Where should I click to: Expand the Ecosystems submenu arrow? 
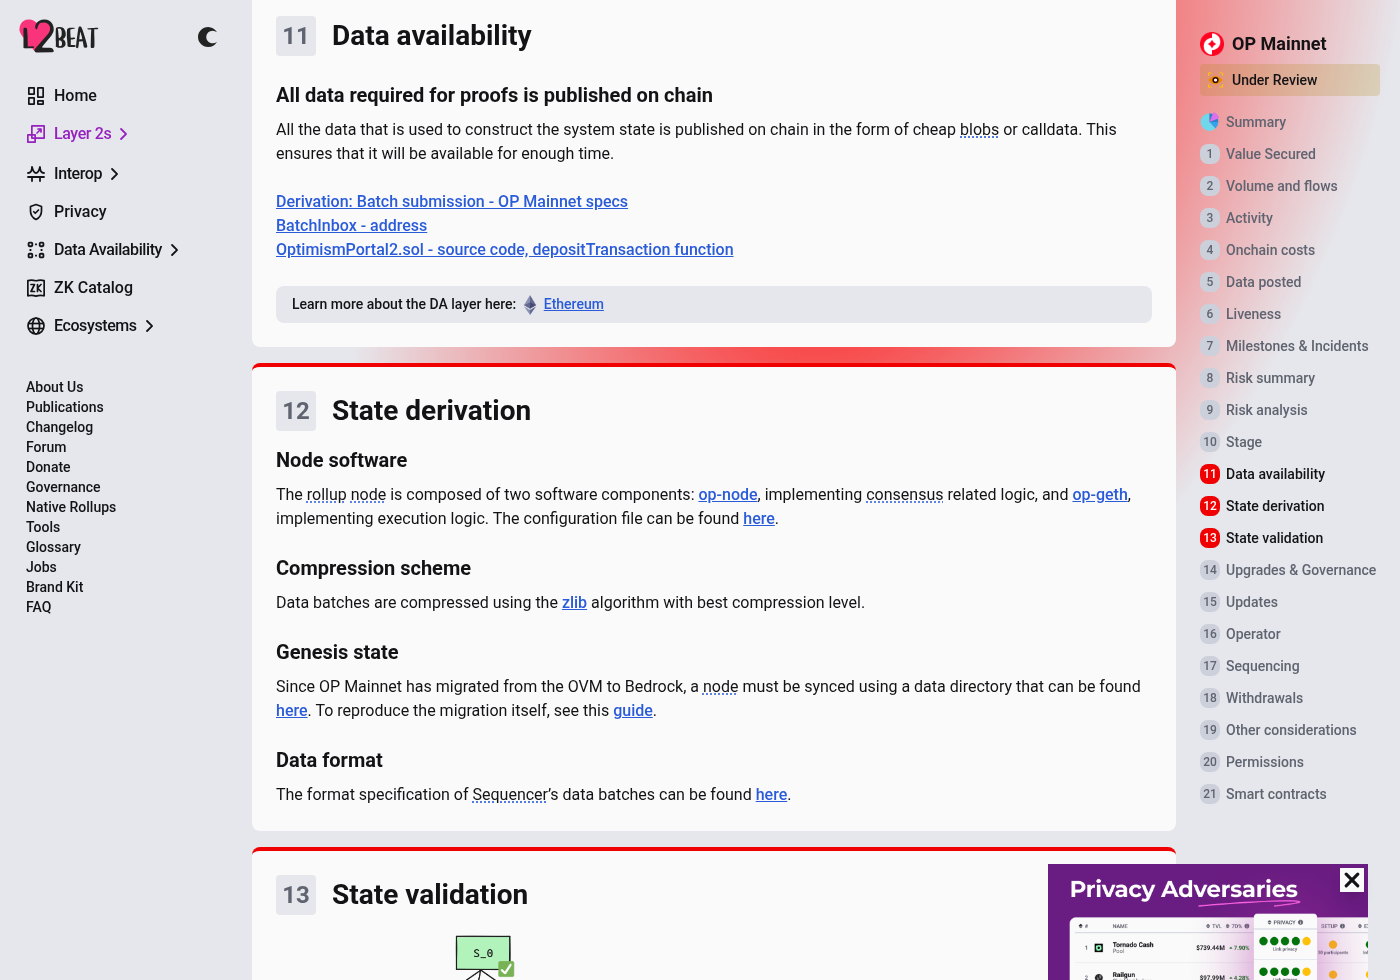click(149, 326)
